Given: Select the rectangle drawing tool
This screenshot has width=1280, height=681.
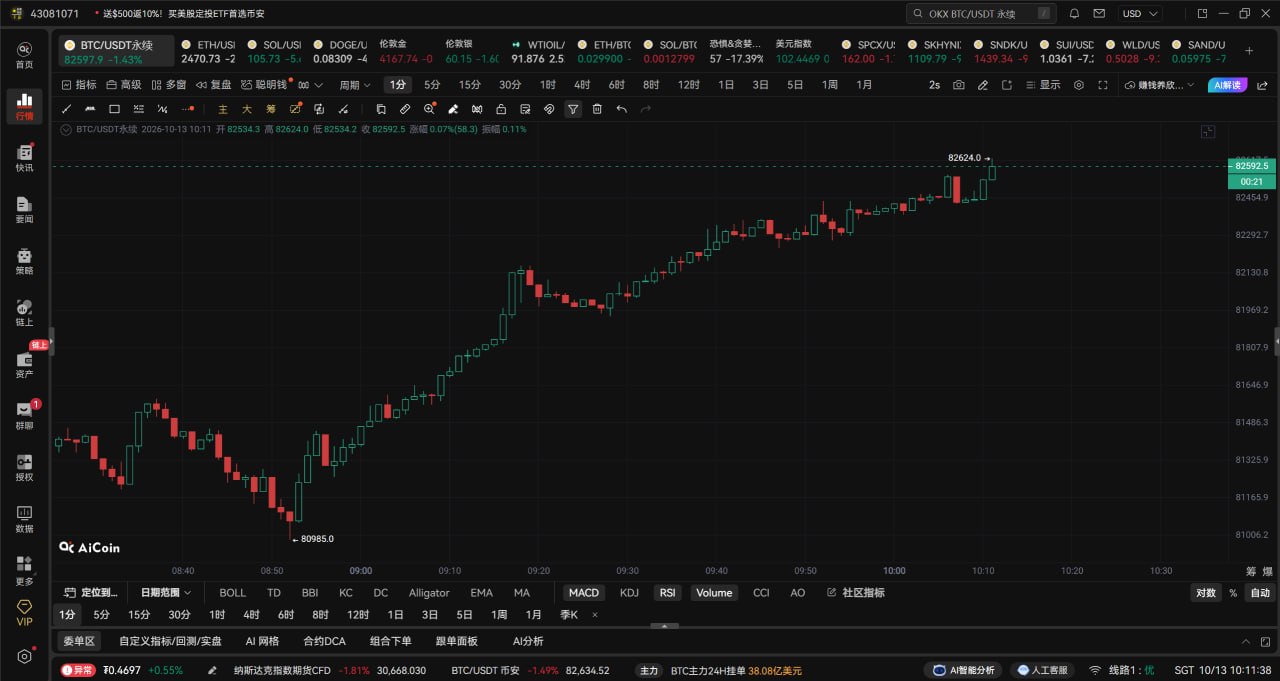Looking at the screenshot, I should [x=114, y=109].
